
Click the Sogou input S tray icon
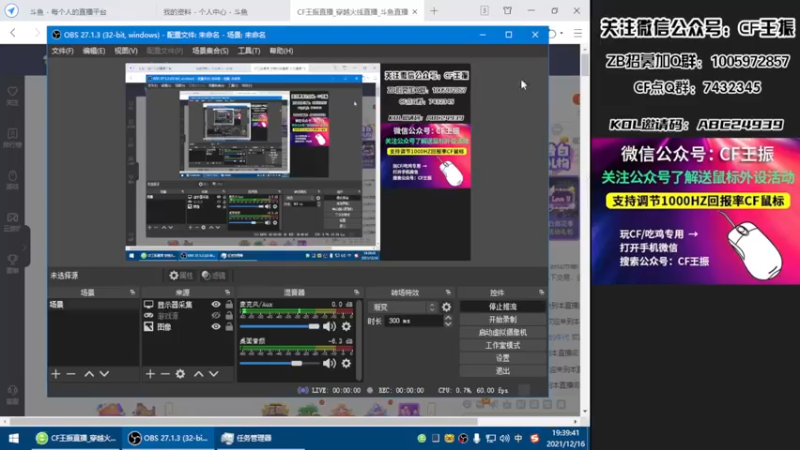pos(535,438)
